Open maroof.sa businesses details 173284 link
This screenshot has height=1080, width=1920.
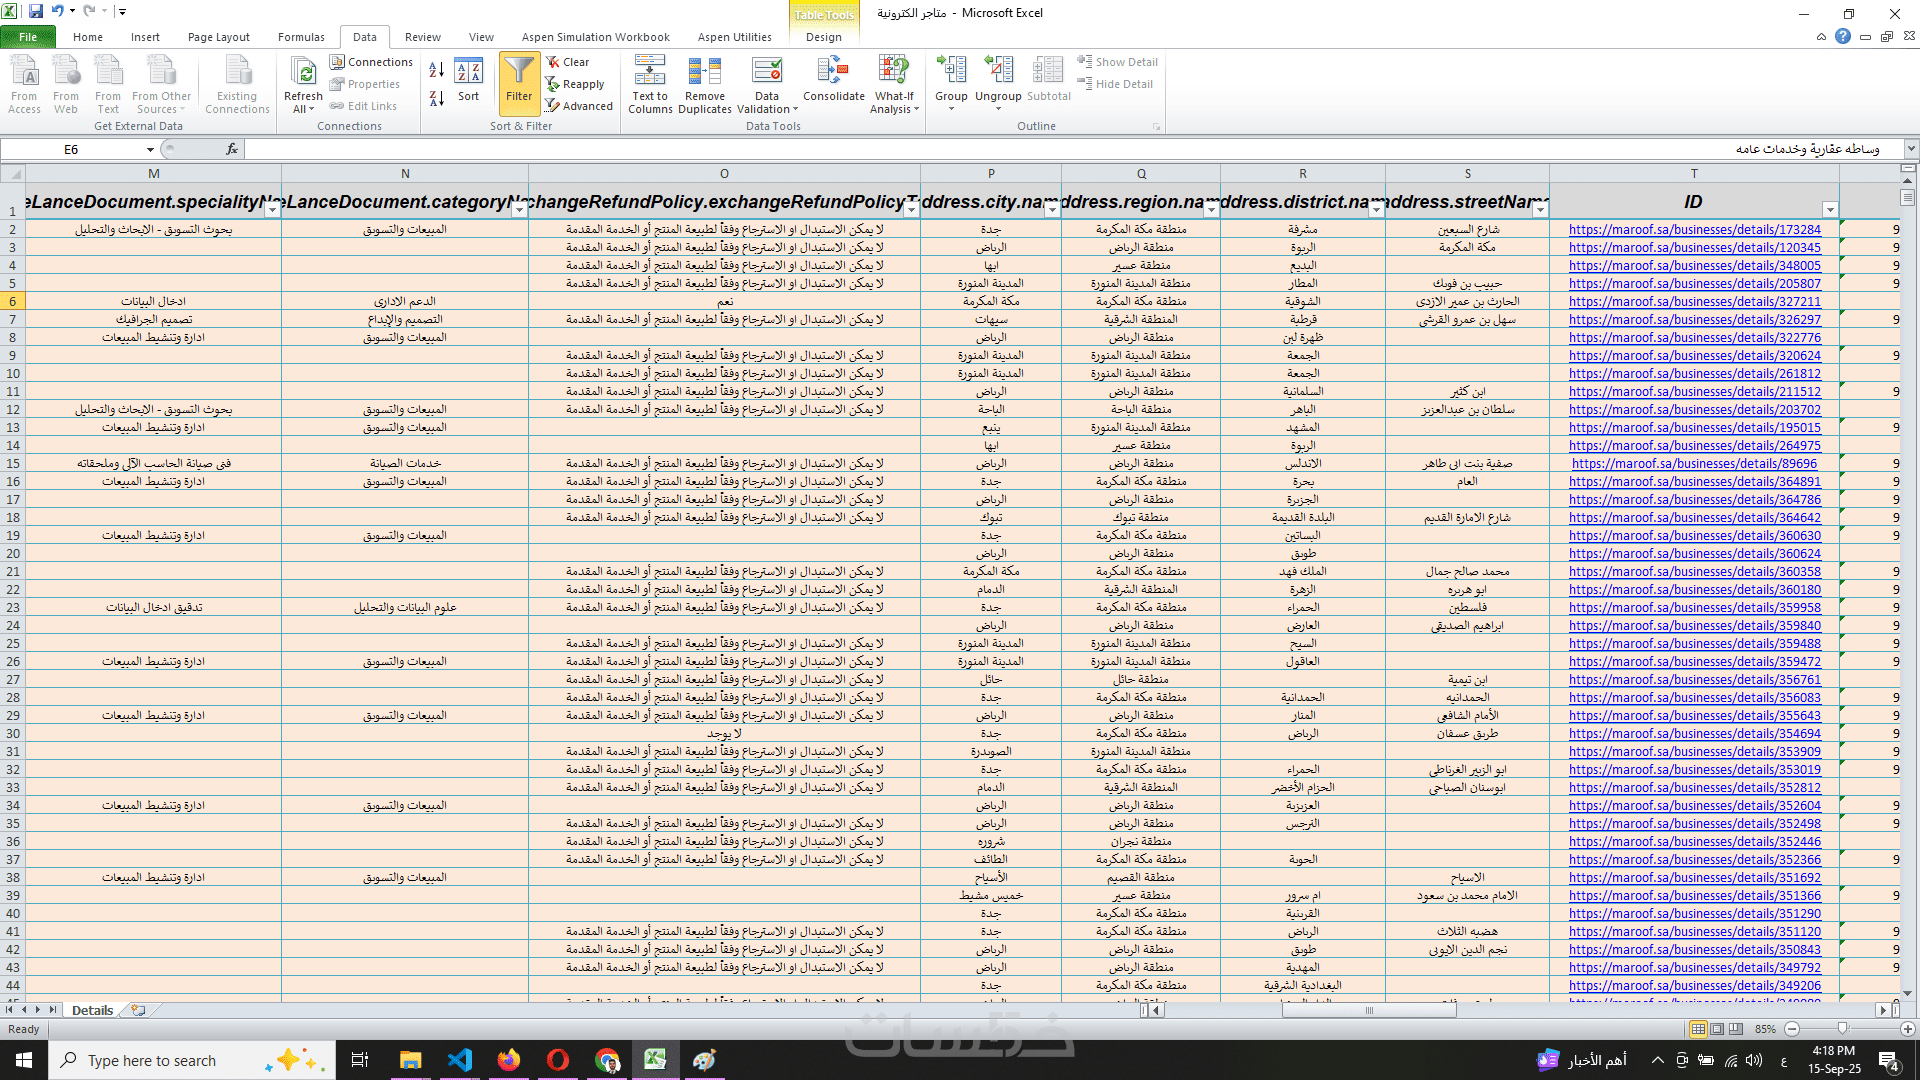coord(1694,230)
